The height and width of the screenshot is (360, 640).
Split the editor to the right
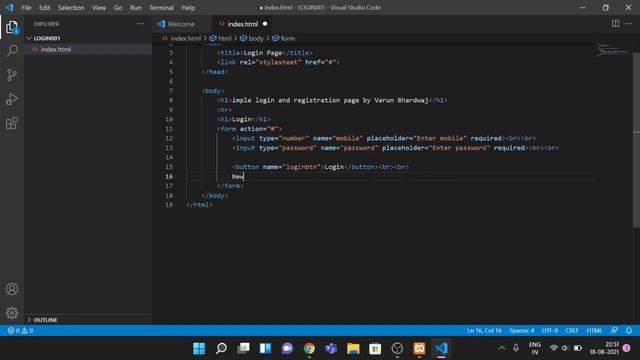[x=615, y=24]
